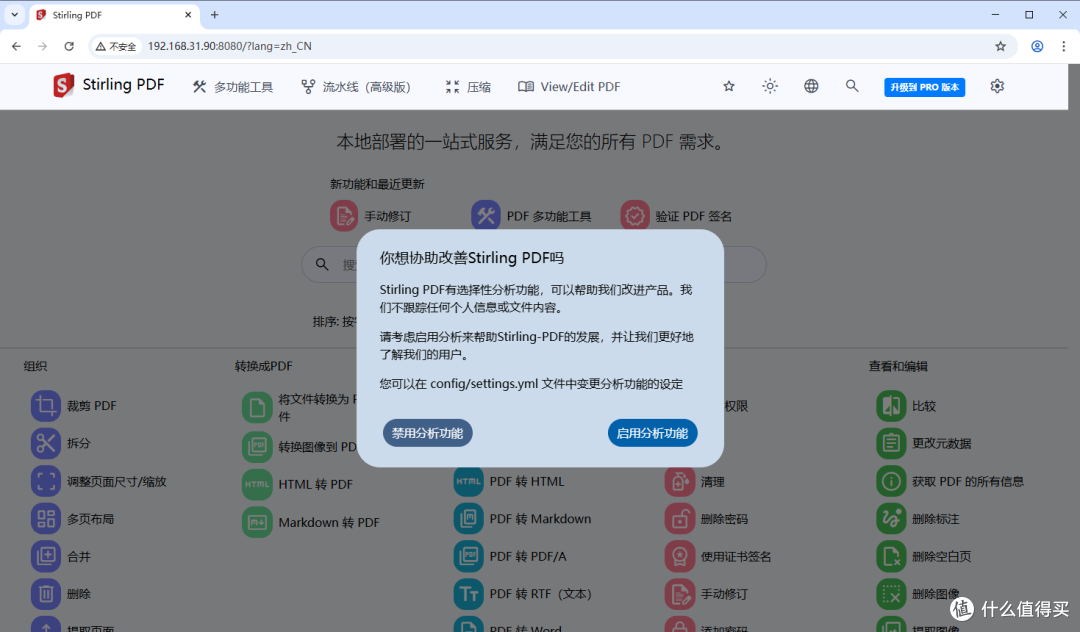Click 启用分析功能 button

652,433
